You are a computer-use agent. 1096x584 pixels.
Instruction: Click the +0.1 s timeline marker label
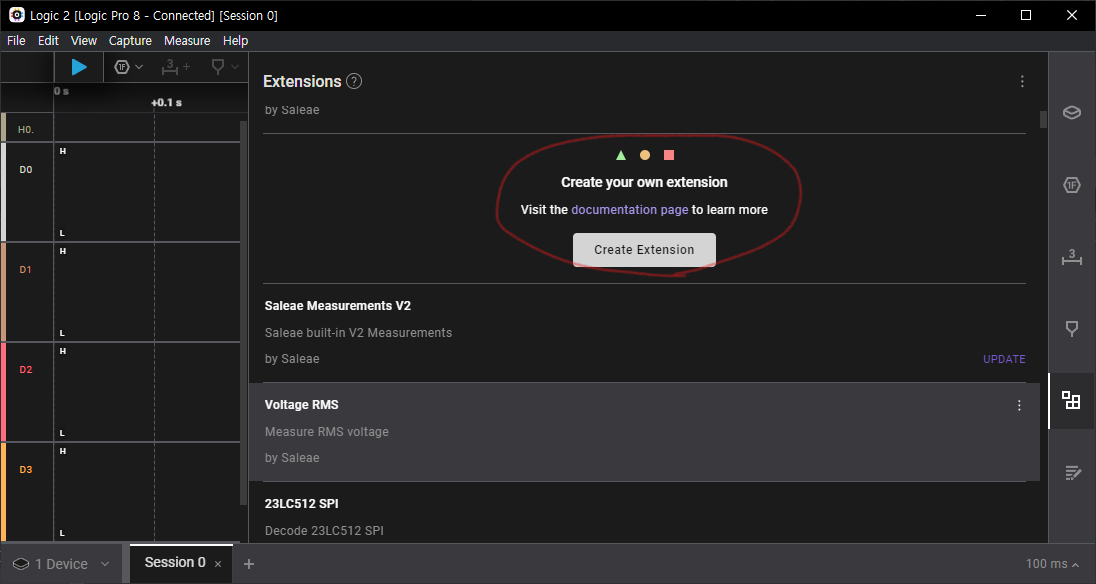166,103
